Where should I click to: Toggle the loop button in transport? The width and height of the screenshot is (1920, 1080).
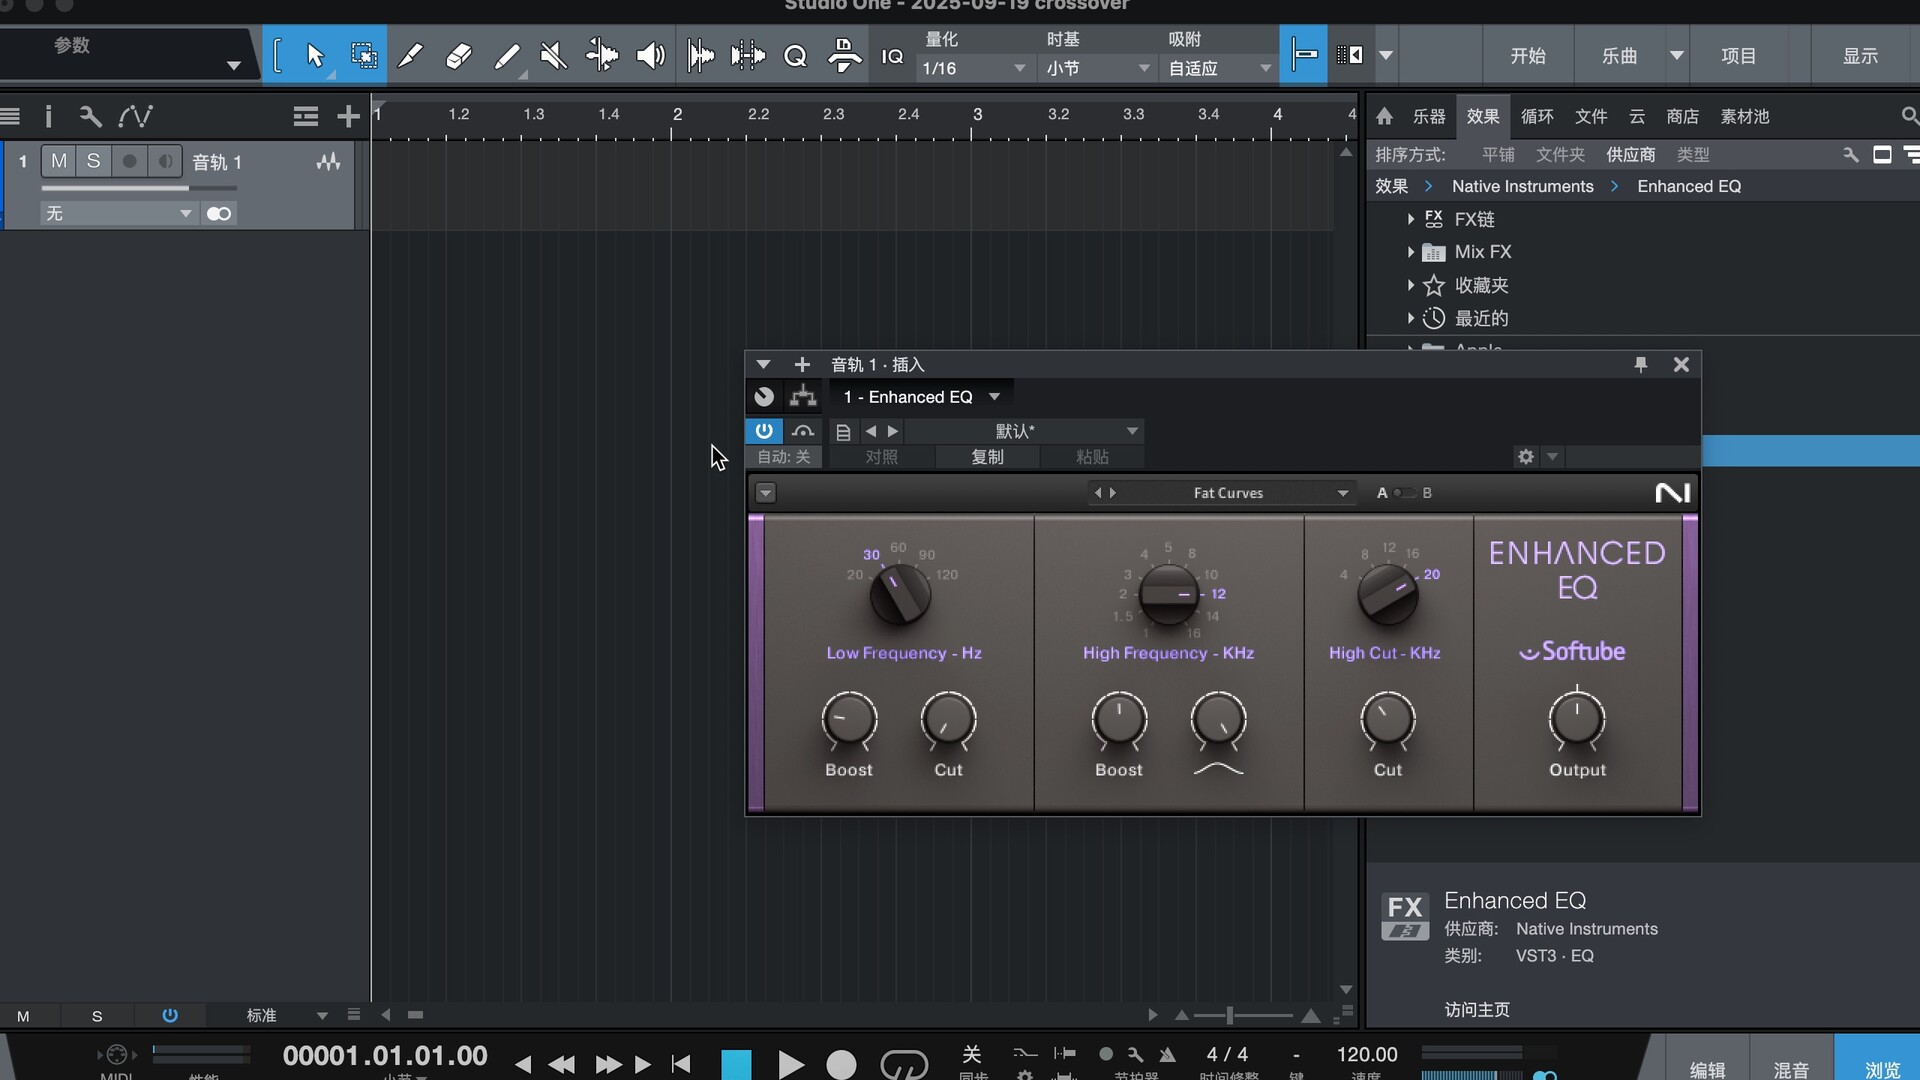pos(904,1063)
